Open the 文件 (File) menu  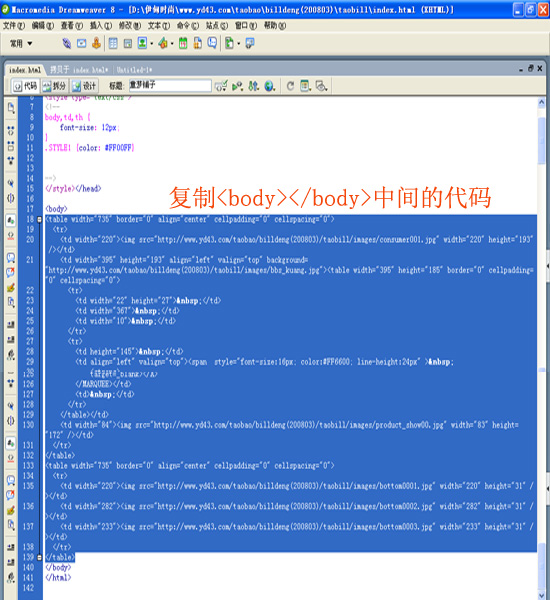tap(14, 26)
